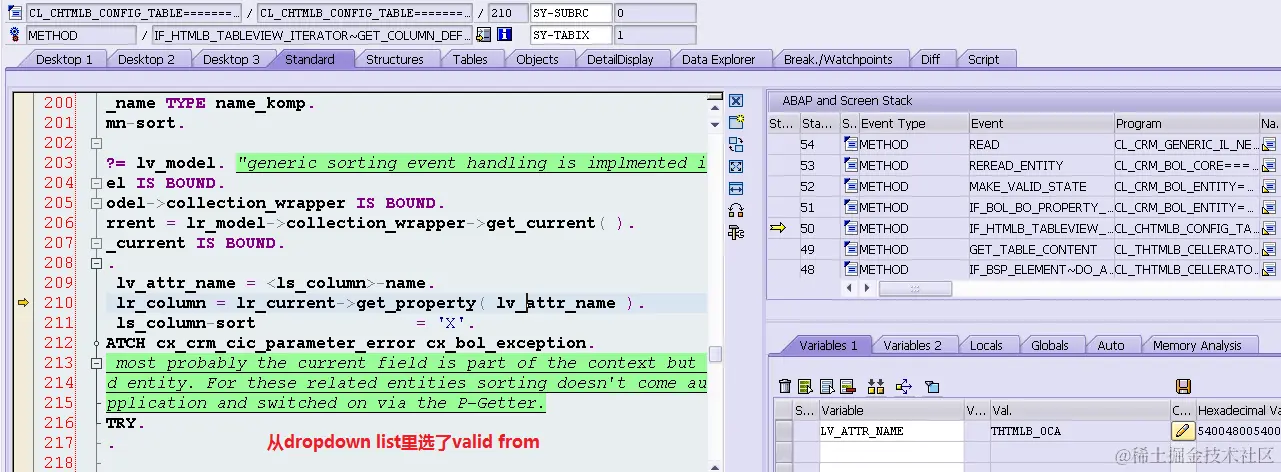Open the Globals tab
The width and height of the screenshot is (1281, 472).
[x=1049, y=345]
